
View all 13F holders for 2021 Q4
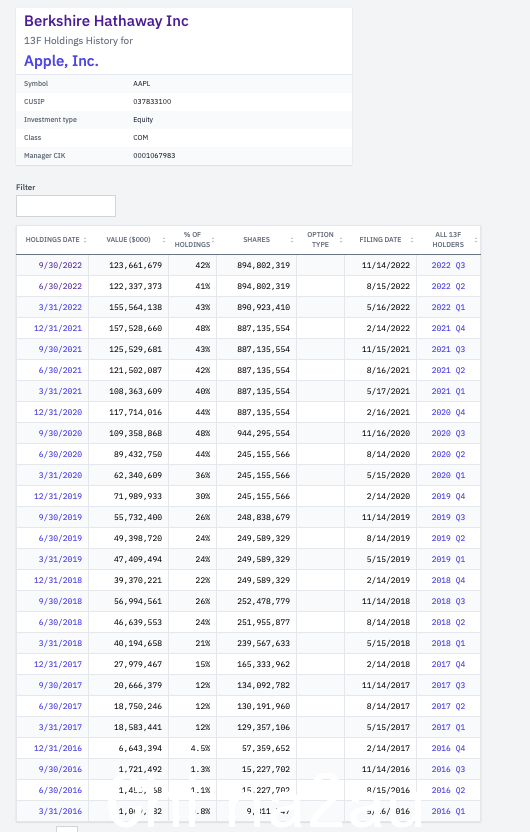(448, 328)
